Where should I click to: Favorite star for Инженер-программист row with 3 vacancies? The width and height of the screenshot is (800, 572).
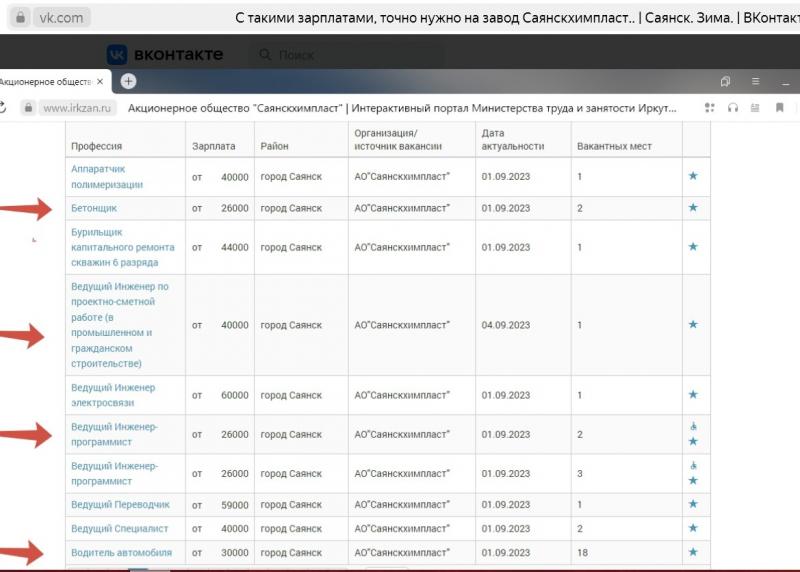pyautogui.click(x=693, y=480)
